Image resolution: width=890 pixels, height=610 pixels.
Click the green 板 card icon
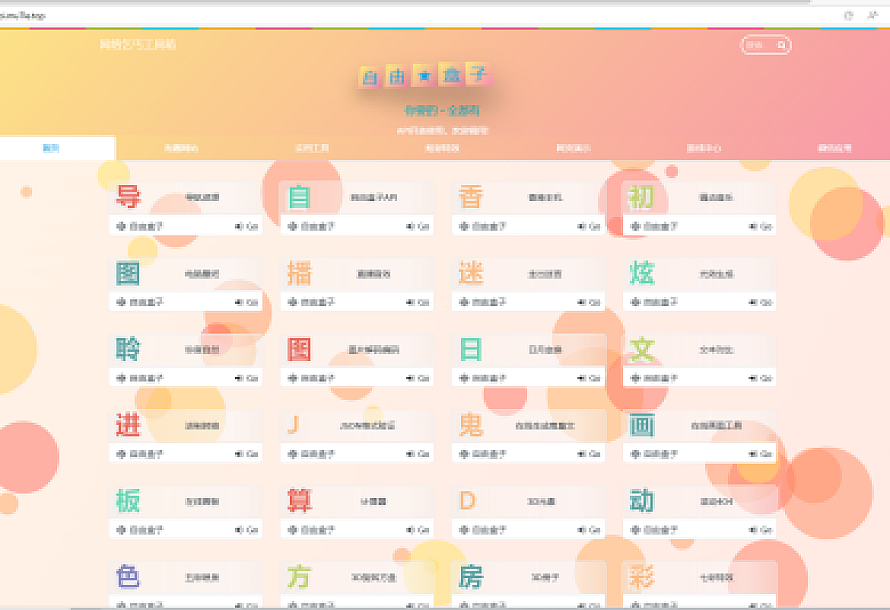point(128,501)
